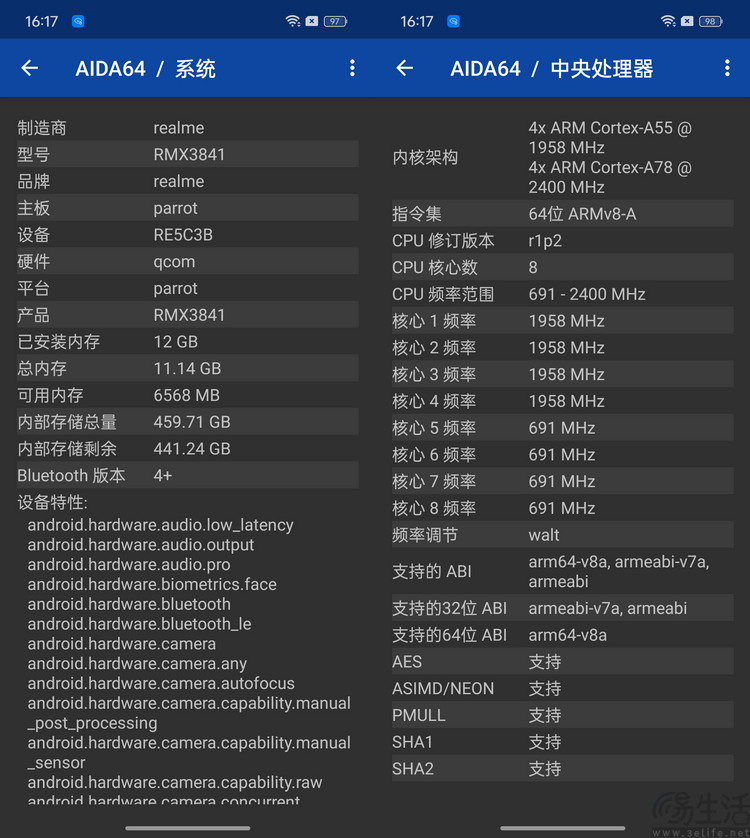Select the PMULL 支持 row
Viewport: 750px width, 838px height.
click(563, 715)
